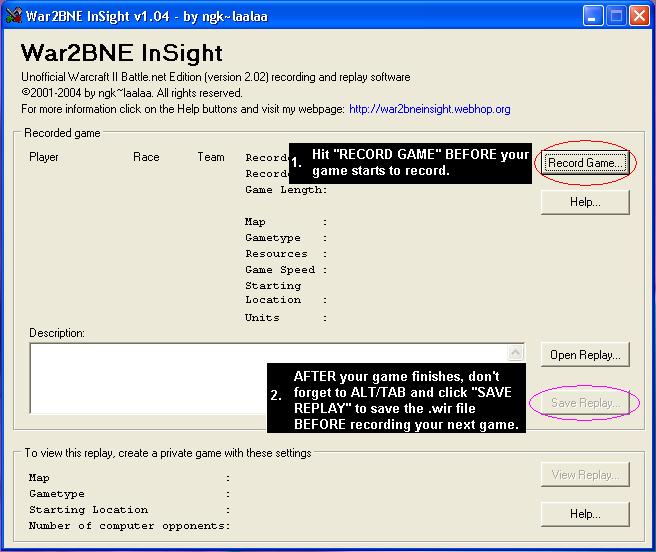656x552 pixels.
Task: Click the View Replay button
Action: pyautogui.click(x=585, y=475)
